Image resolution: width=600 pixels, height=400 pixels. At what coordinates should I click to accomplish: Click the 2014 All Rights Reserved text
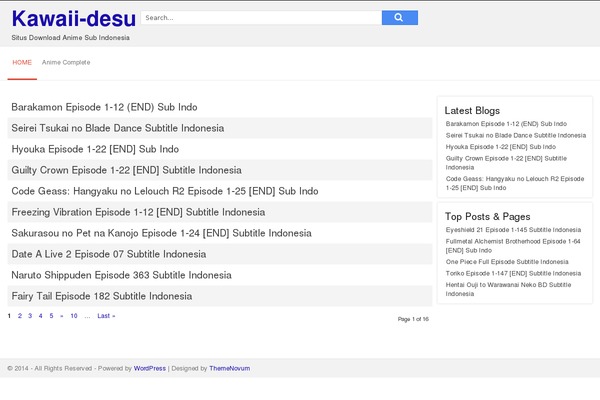point(50,368)
